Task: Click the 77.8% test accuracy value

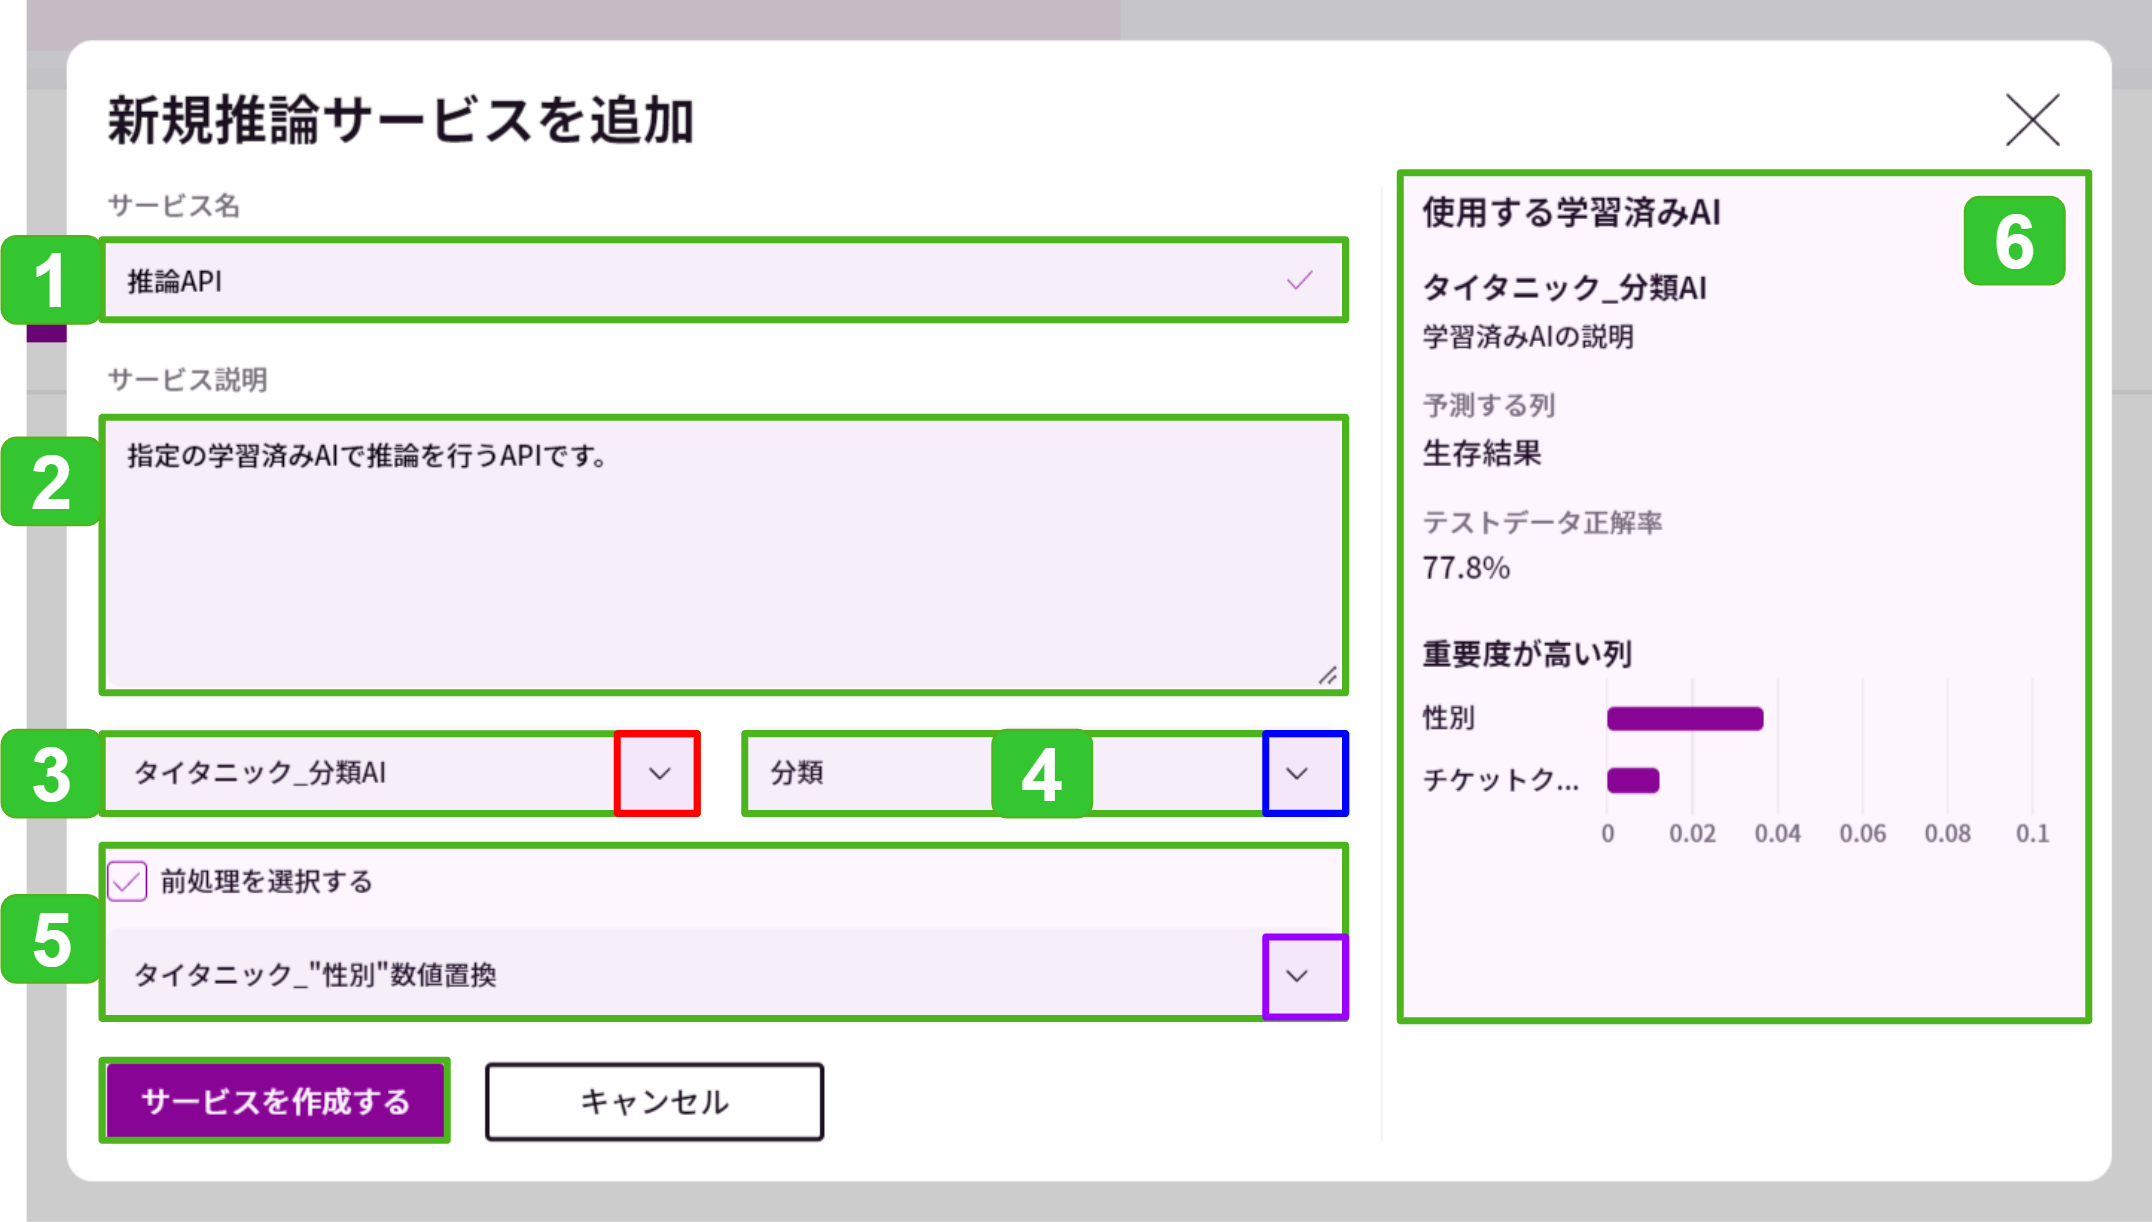Action: pos(1466,569)
